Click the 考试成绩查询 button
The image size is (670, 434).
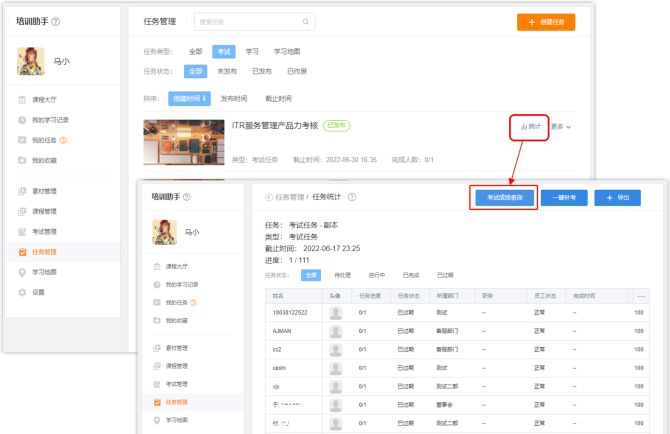point(505,198)
